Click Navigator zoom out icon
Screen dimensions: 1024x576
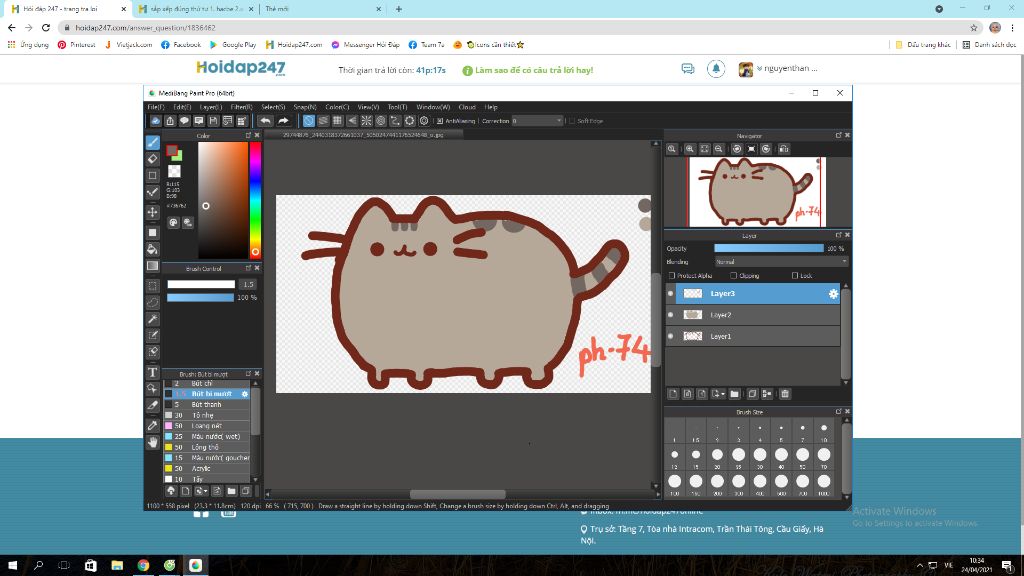pos(718,149)
